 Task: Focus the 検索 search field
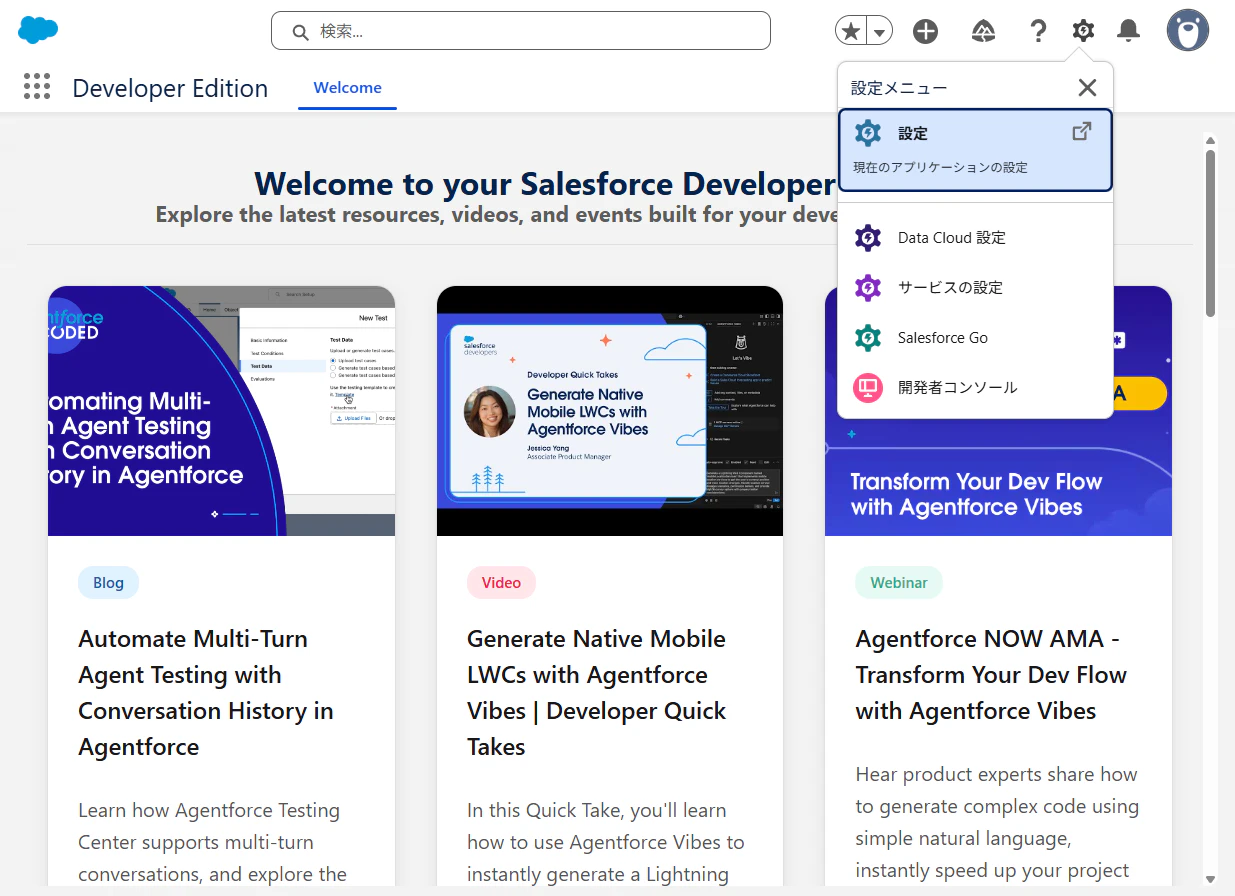(x=521, y=31)
